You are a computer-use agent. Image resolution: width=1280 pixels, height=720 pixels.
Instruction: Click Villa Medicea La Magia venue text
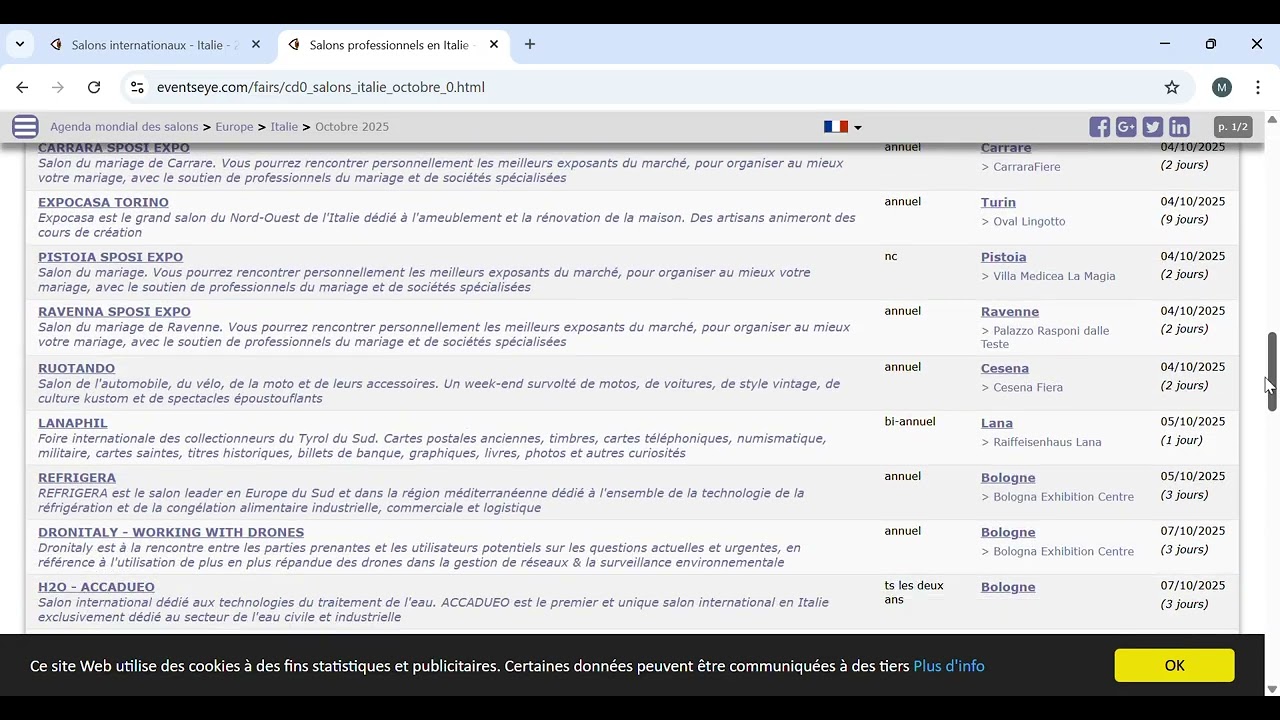click(1054, 277)
